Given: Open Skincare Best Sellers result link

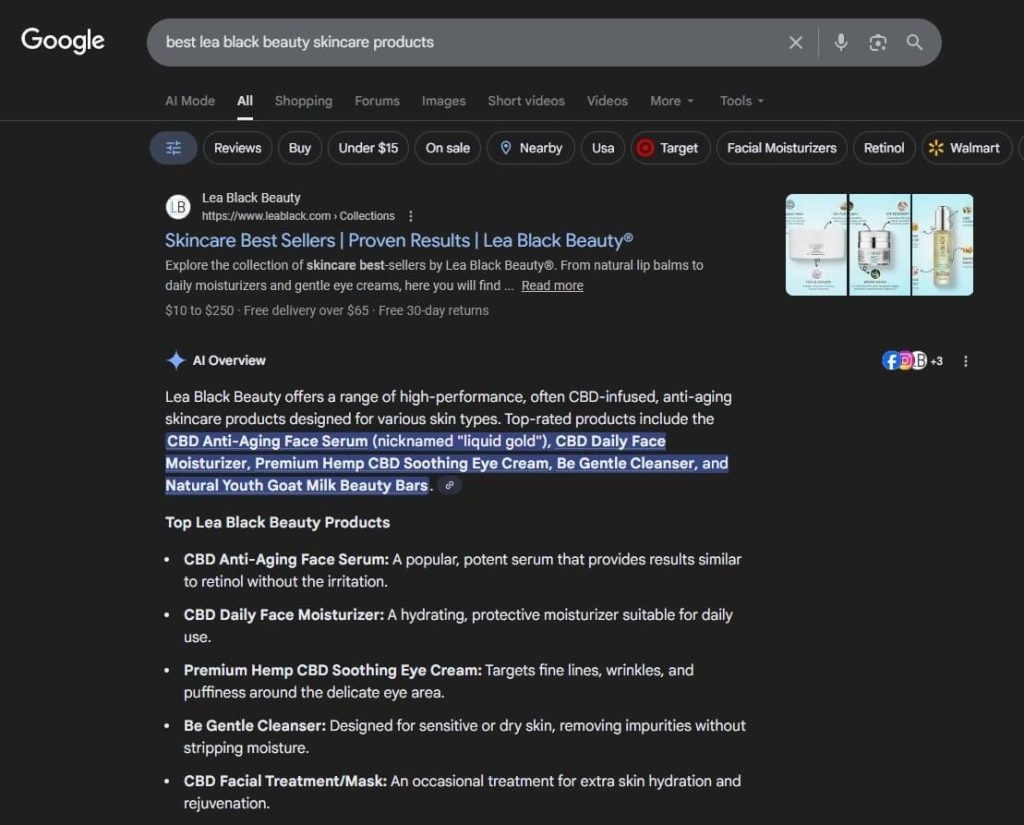Looking at the screenshot, I should (399, 240).
